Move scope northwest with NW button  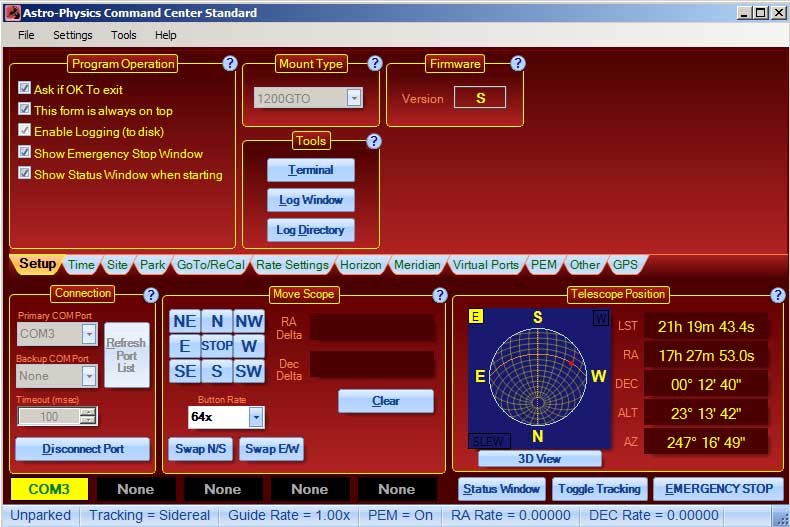tap(249, 321)
